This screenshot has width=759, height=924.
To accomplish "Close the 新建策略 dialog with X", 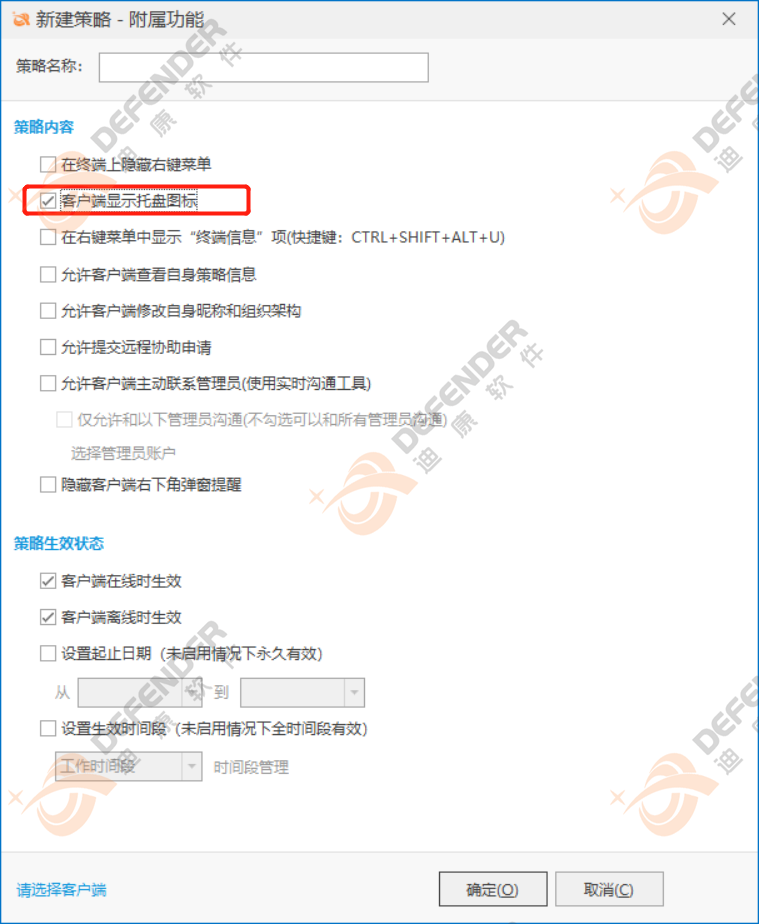I will pos(728,19).
